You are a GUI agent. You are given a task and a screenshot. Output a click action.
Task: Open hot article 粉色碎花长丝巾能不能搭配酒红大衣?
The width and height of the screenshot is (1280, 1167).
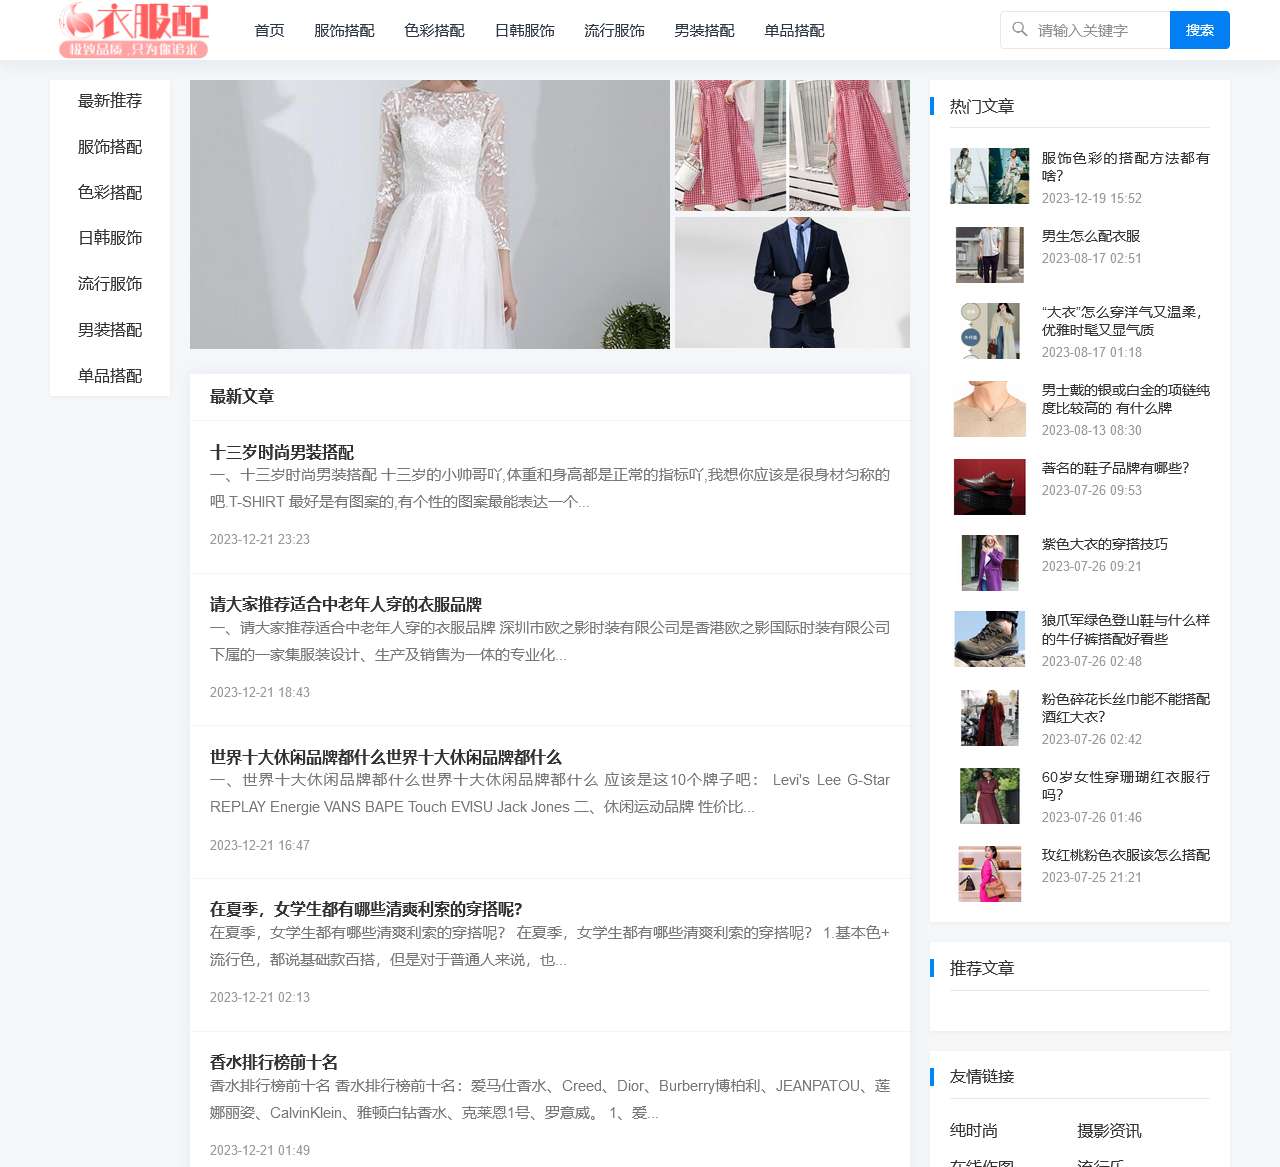(1126, 708)
